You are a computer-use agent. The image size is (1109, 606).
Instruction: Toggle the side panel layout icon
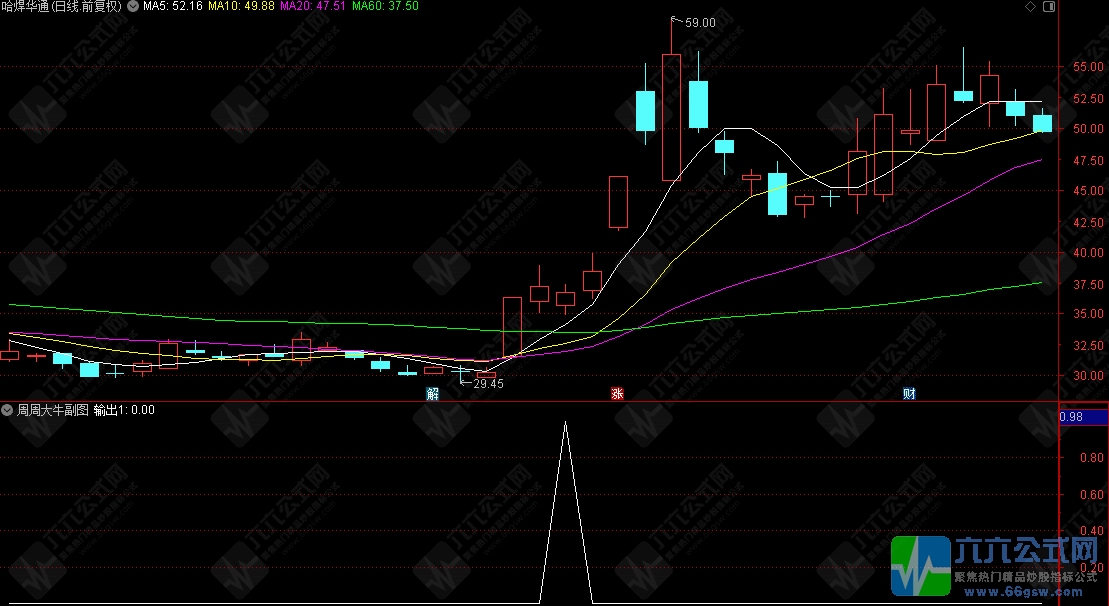point(1049,6)
